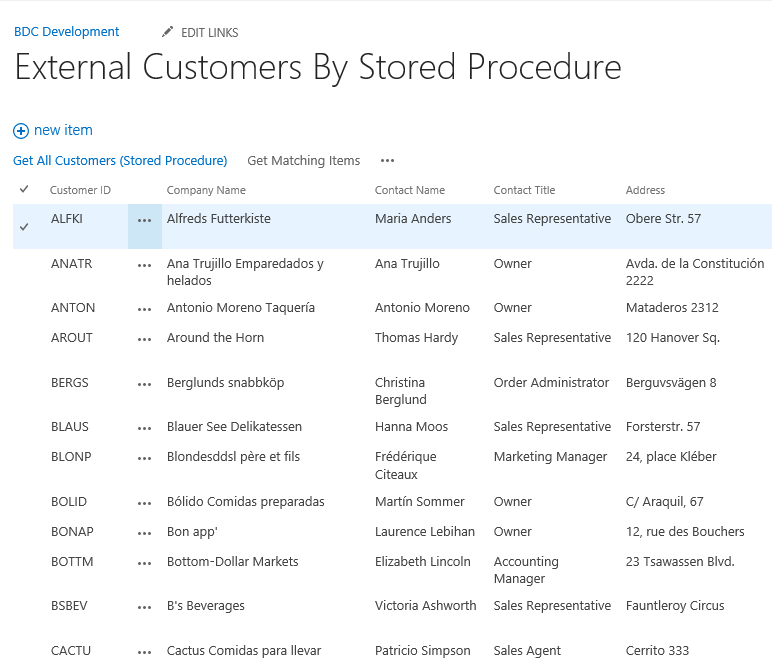This screenshot has width=772, height=667.
Task: Open the ellipsis menu for Bottom-Dollar Markets
Action: tap(145, 563)
